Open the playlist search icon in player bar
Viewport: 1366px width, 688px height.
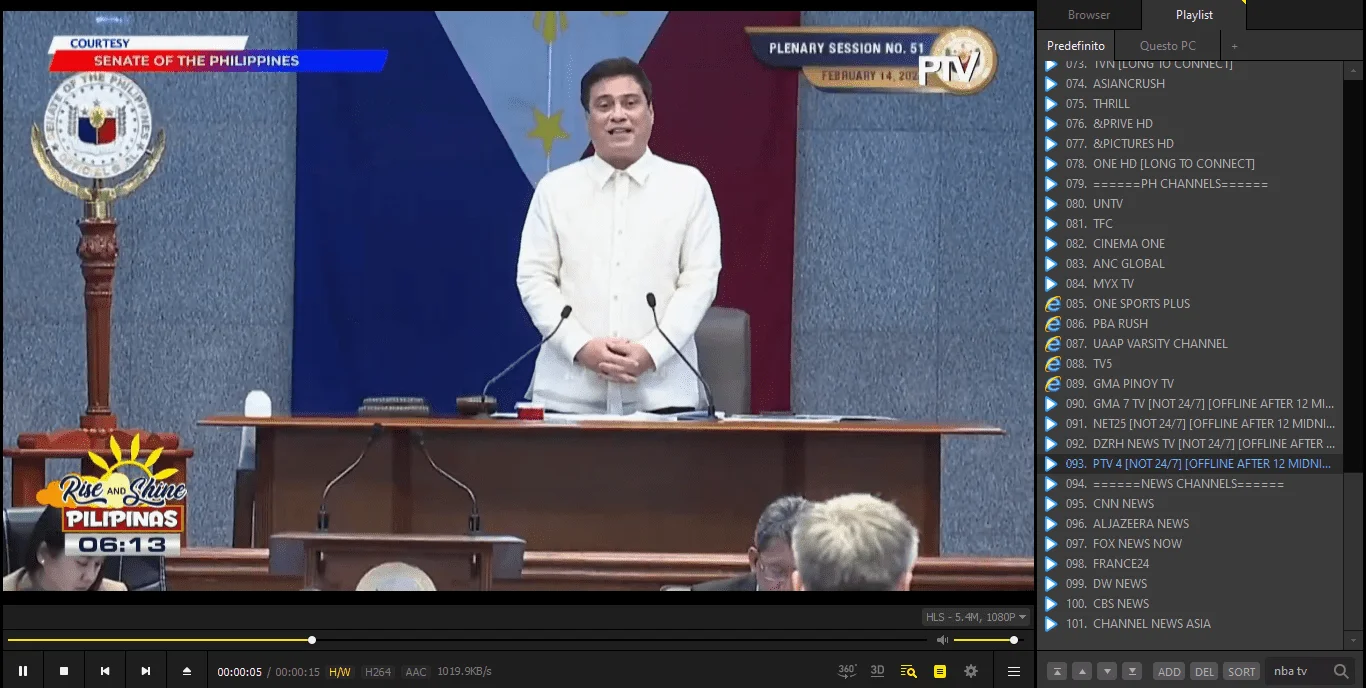click(908, 671)
